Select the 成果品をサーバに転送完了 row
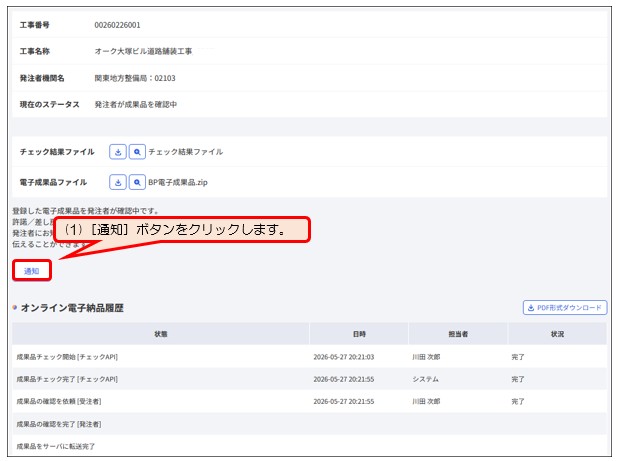 pyautogui.click(x=310, y=446)
